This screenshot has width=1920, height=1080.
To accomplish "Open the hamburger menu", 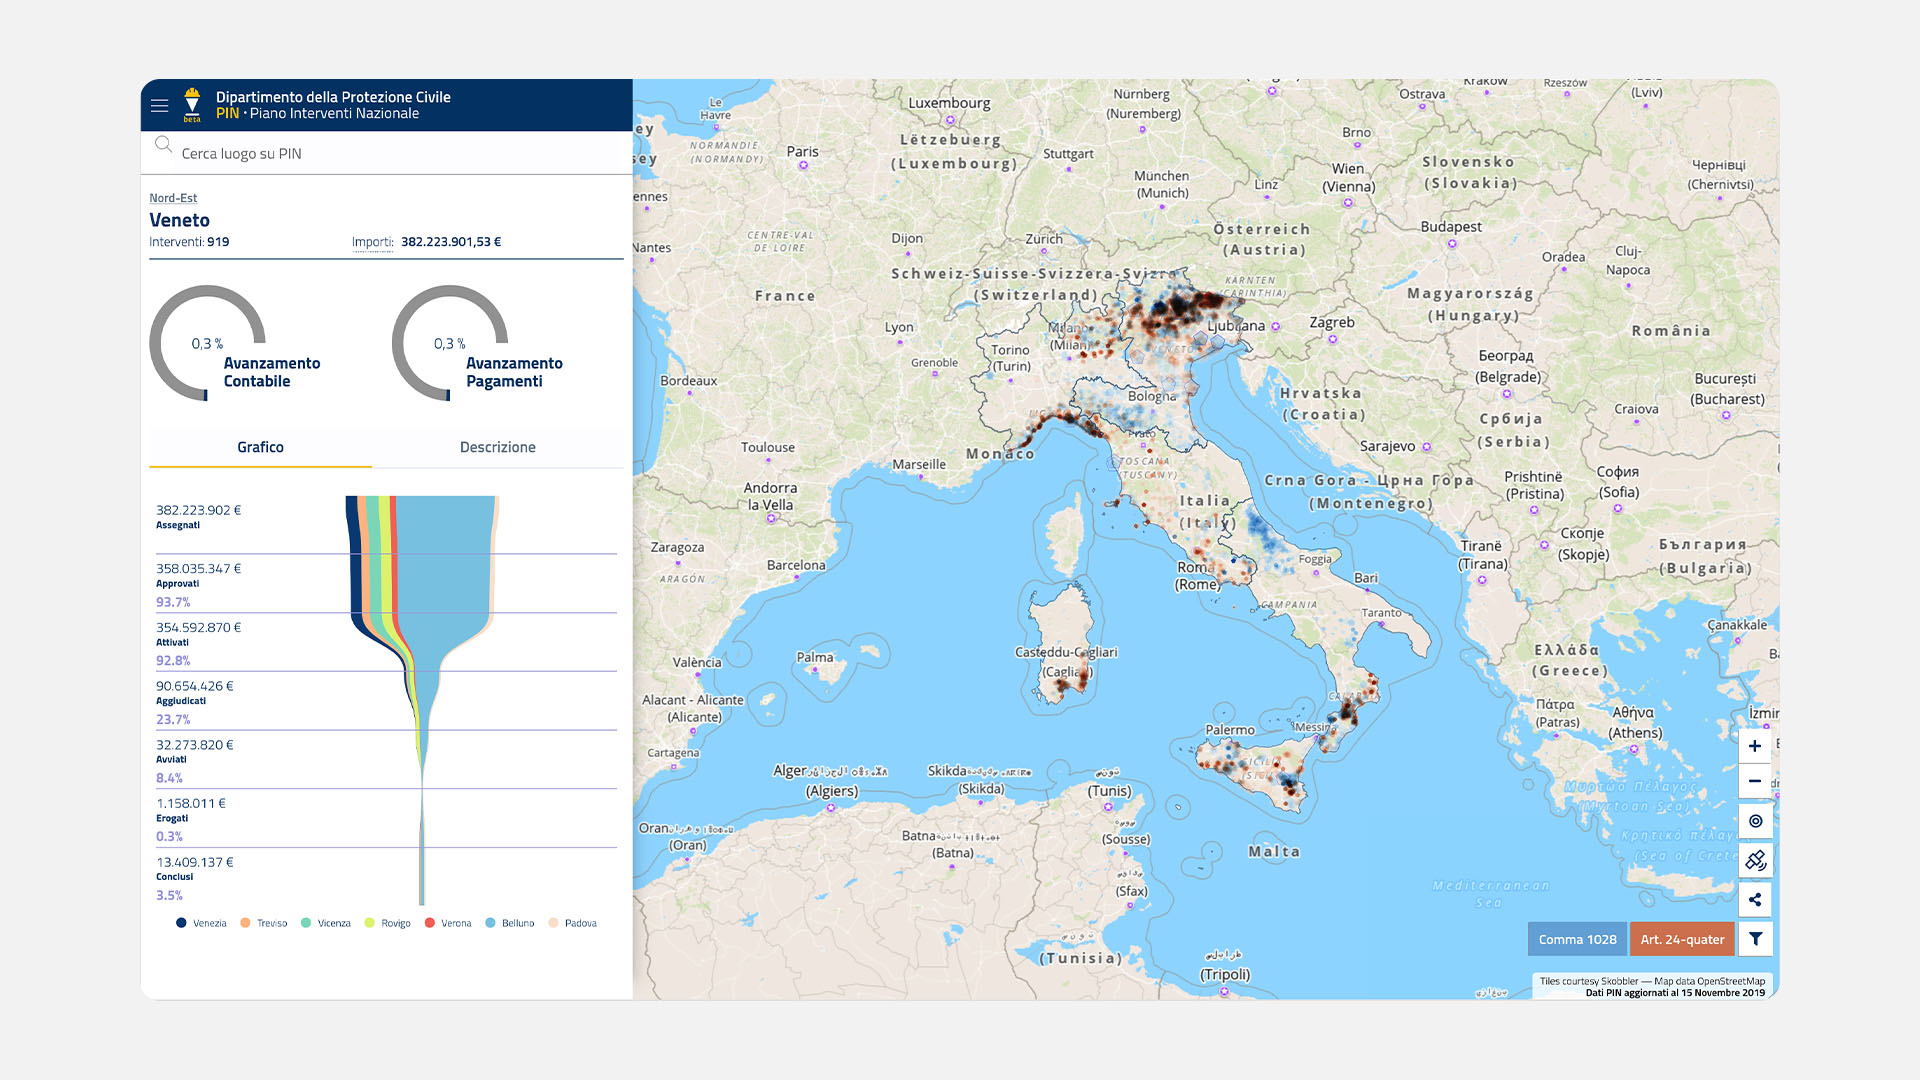I will pyautogui.click(x=159, y=105).
